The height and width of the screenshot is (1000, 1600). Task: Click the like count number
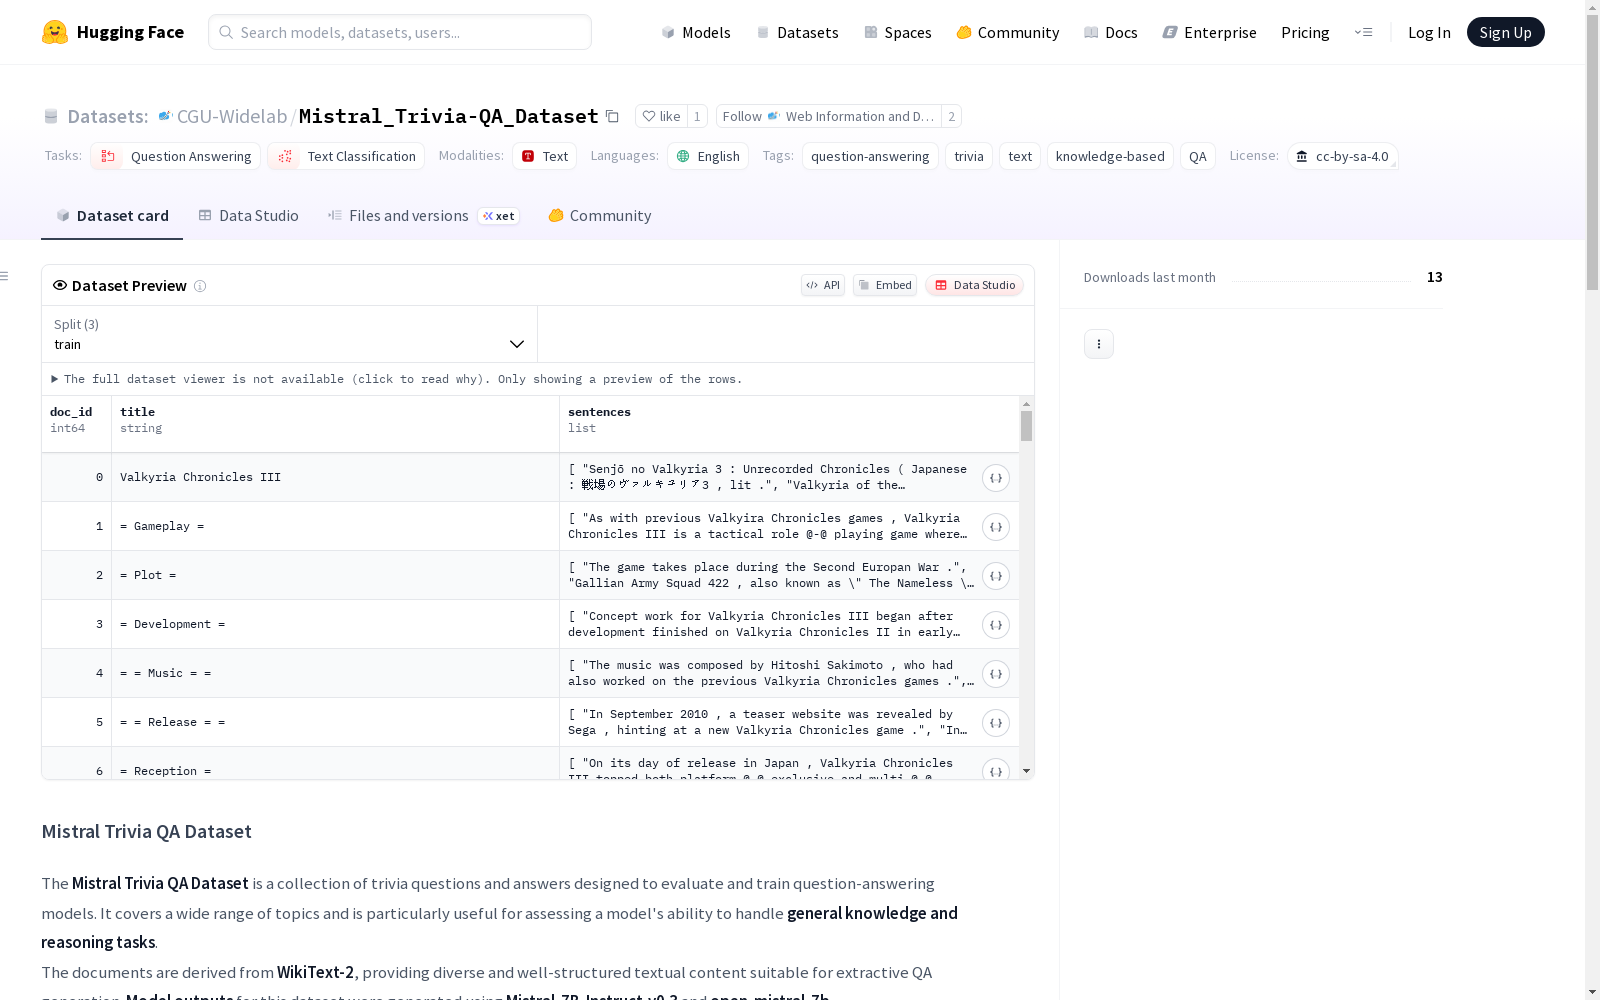point(697,116)
